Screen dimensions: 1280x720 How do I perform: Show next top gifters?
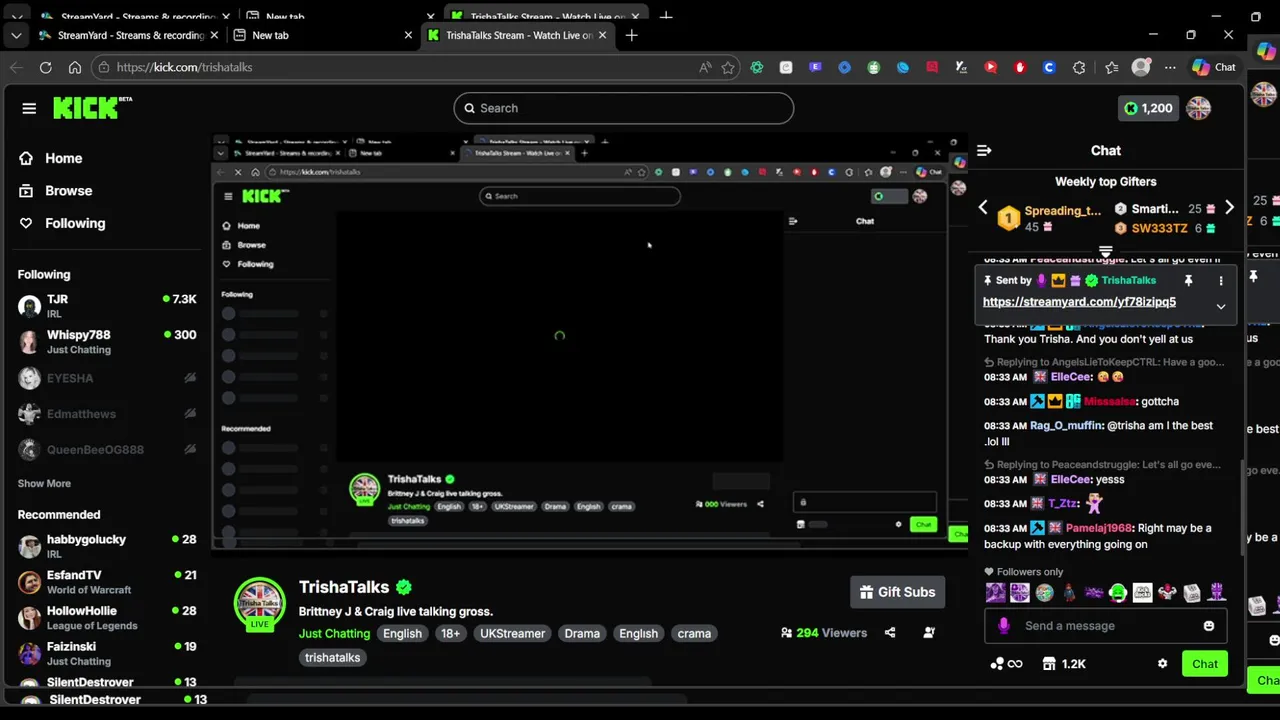point(1229,208)
